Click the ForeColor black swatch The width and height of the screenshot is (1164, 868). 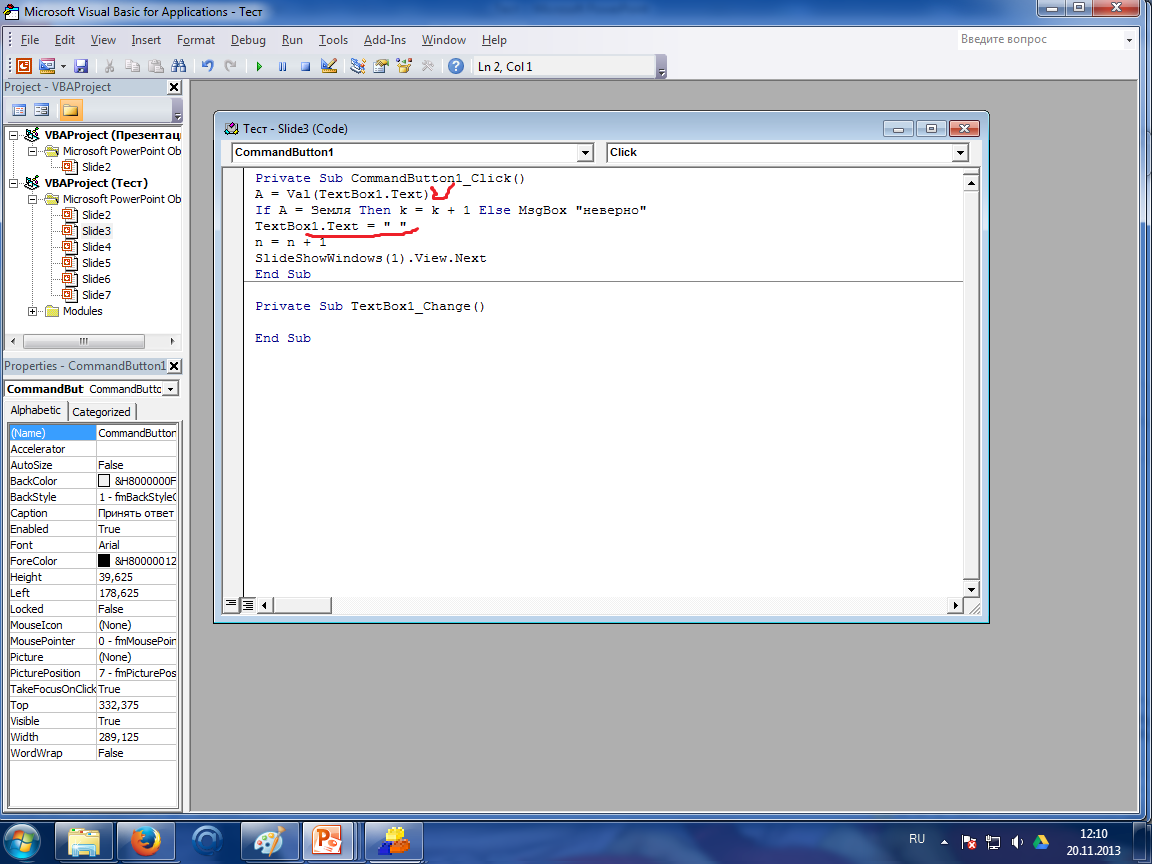104,561
